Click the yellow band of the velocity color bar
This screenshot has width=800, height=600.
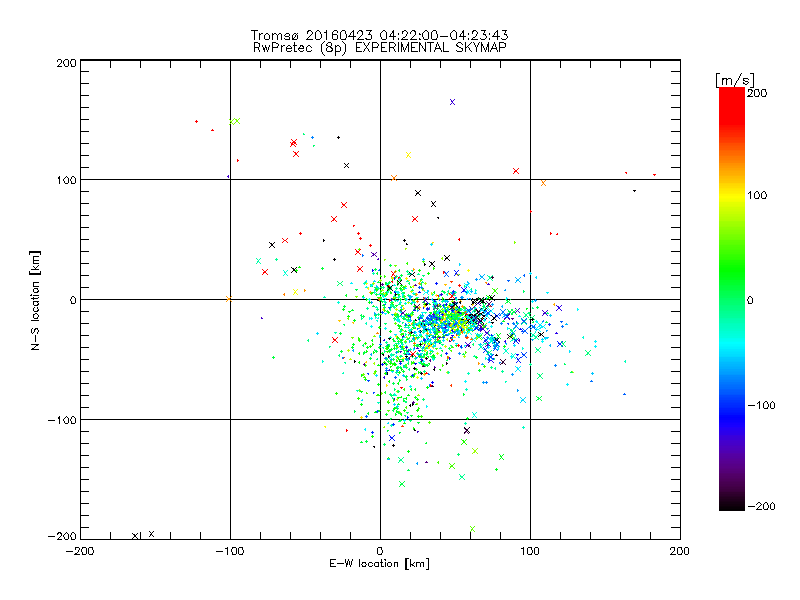pyautogui.click(x=732, y=195)
